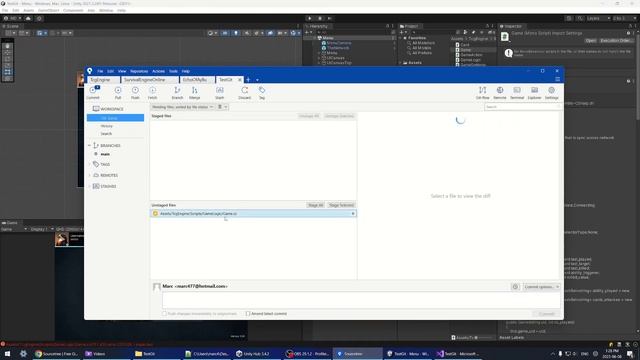
Task: Open Sourcetree Settings from the toolbar
Action: pos(551,92)
